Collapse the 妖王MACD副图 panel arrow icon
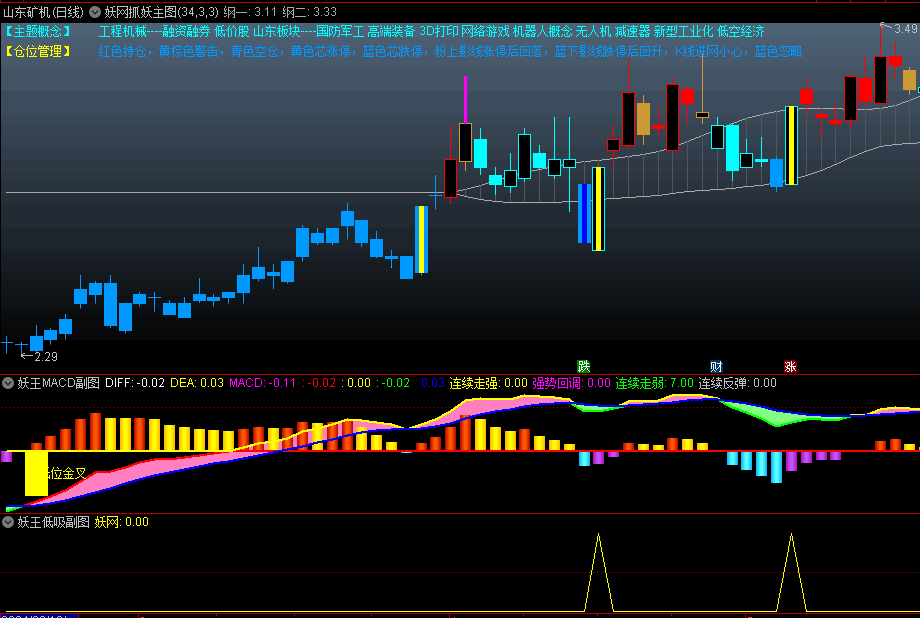 [8, 384]
